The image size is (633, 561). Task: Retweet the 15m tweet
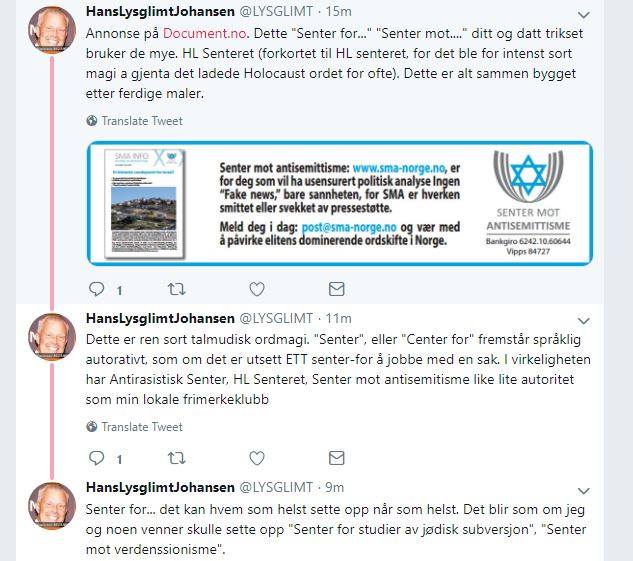pos(176,289)
